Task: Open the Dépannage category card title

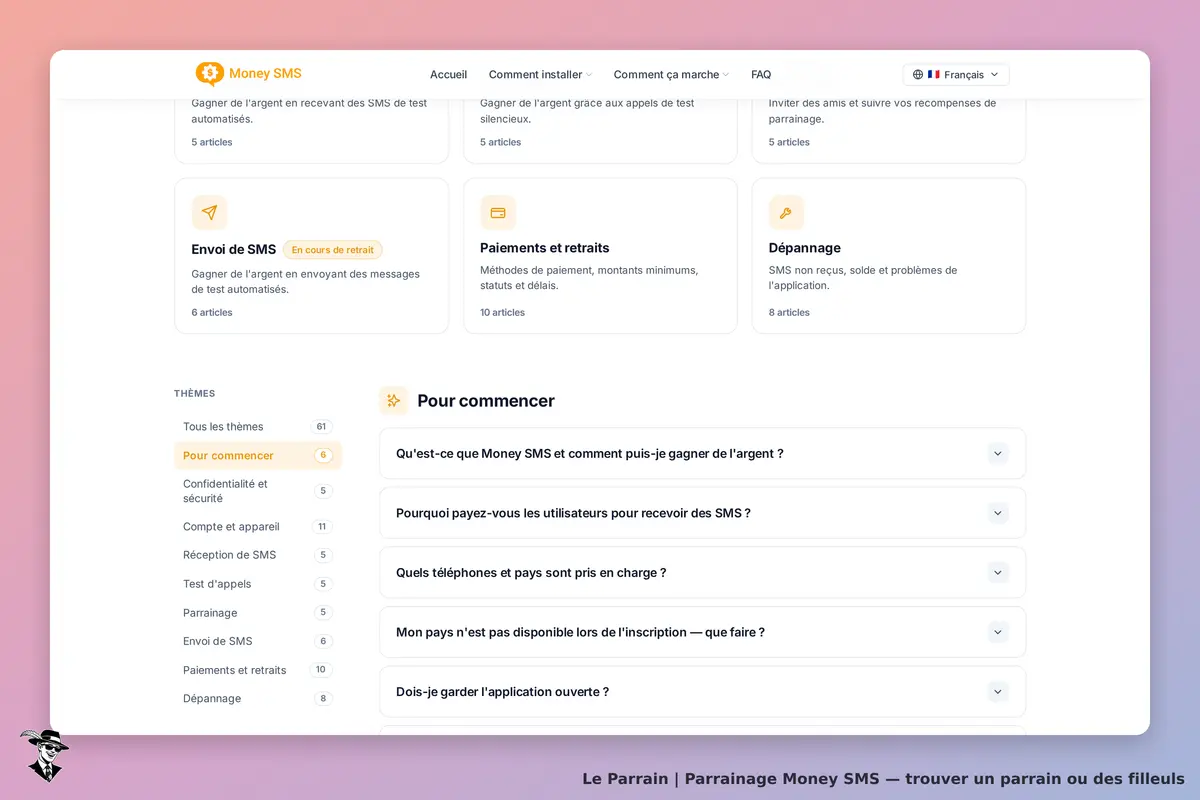Action: pos(805,248)
